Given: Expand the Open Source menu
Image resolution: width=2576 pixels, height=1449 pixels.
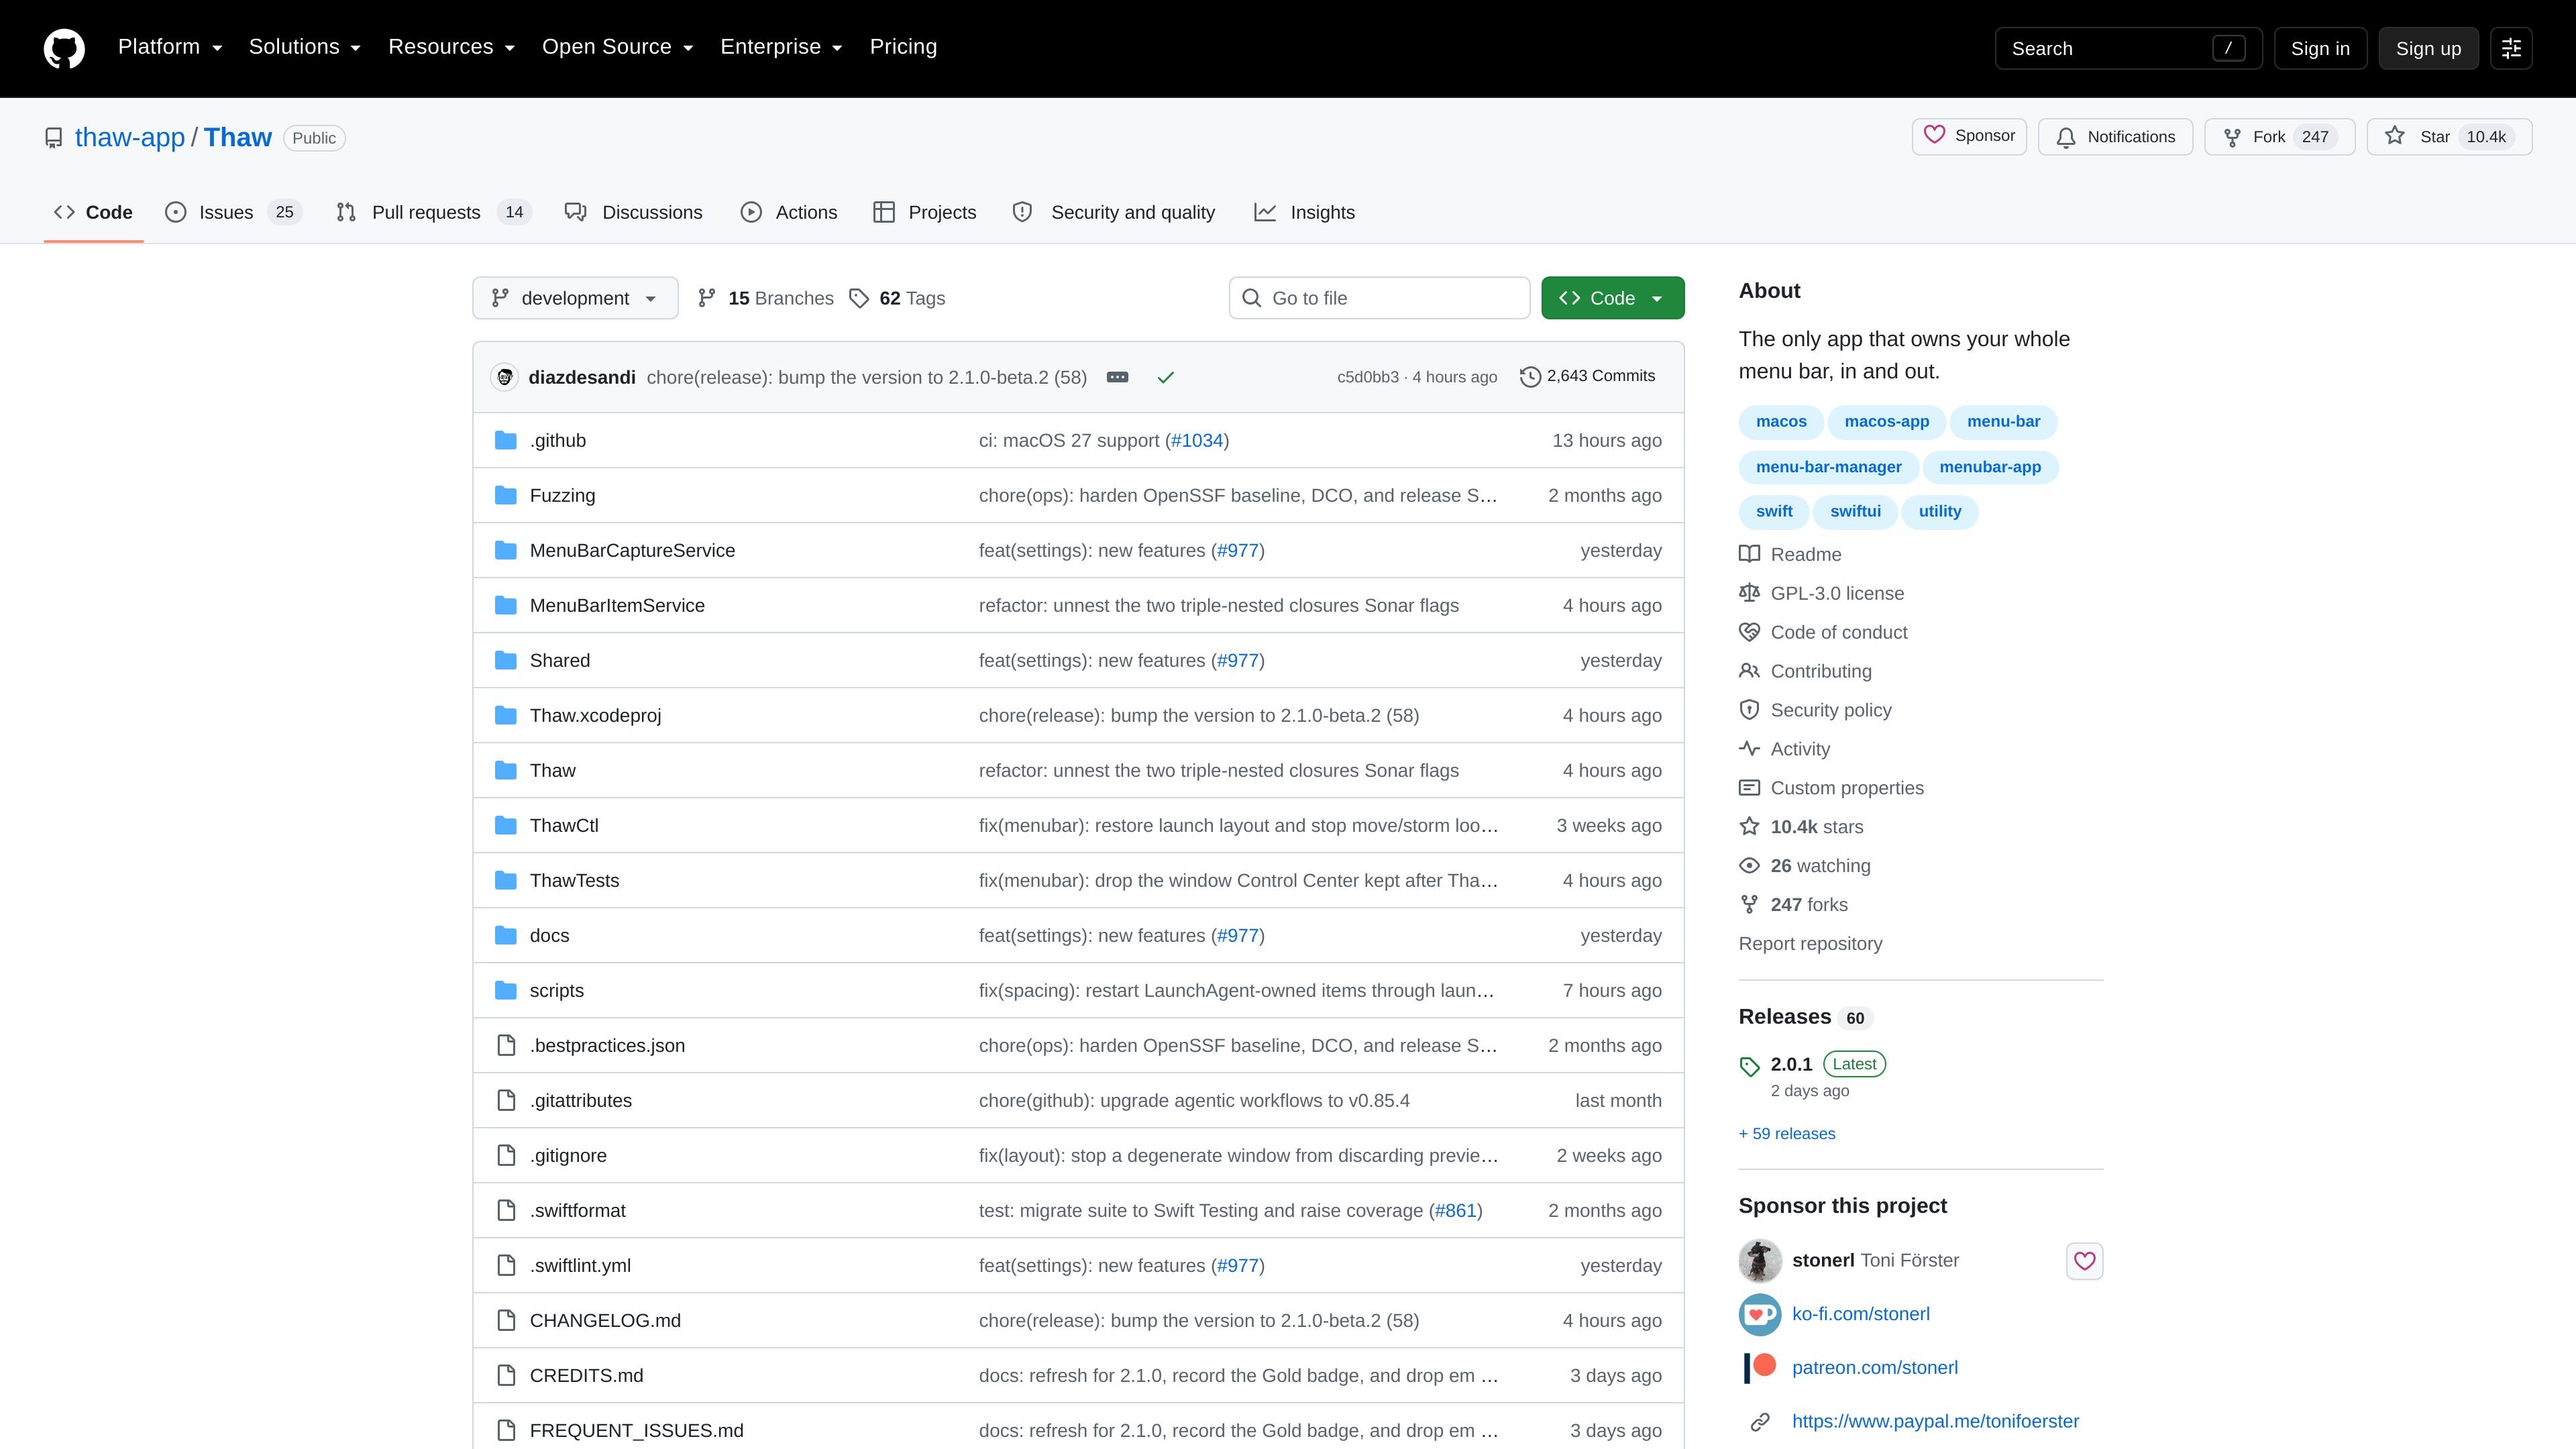Looking at the screenshot, I should point(618,47).
